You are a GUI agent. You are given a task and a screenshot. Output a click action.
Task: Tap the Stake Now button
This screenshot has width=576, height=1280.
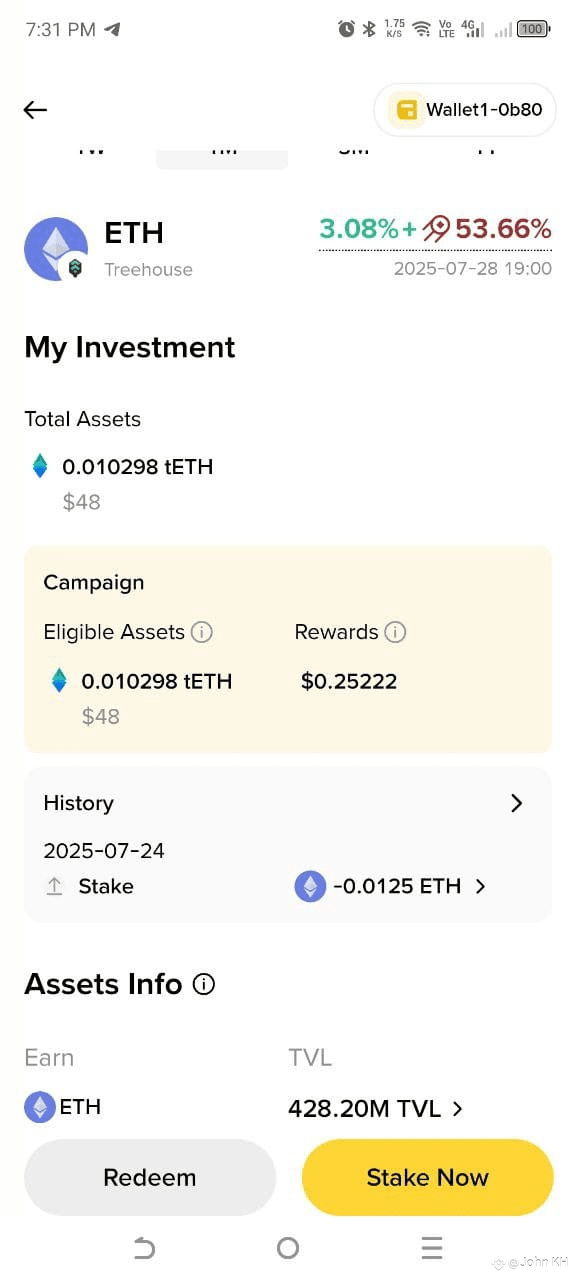(427, 1177)
